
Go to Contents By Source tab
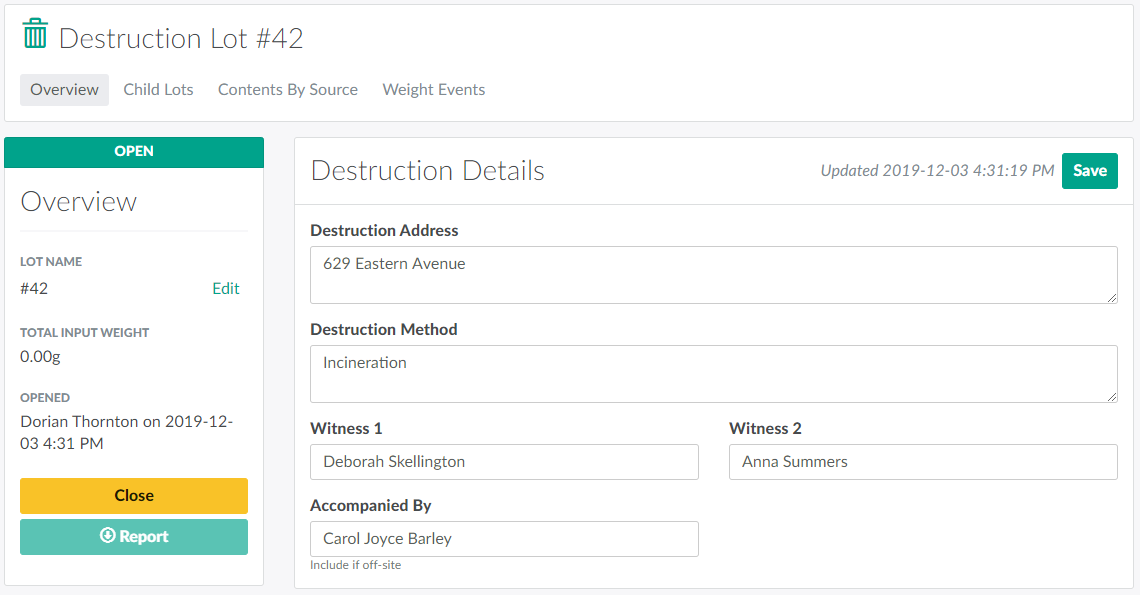(x=288, y=89)
